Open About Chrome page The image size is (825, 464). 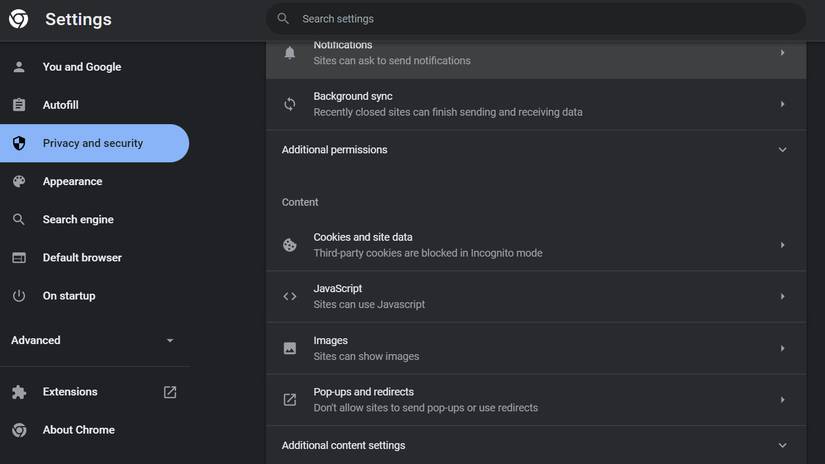(x=79, y=430)
